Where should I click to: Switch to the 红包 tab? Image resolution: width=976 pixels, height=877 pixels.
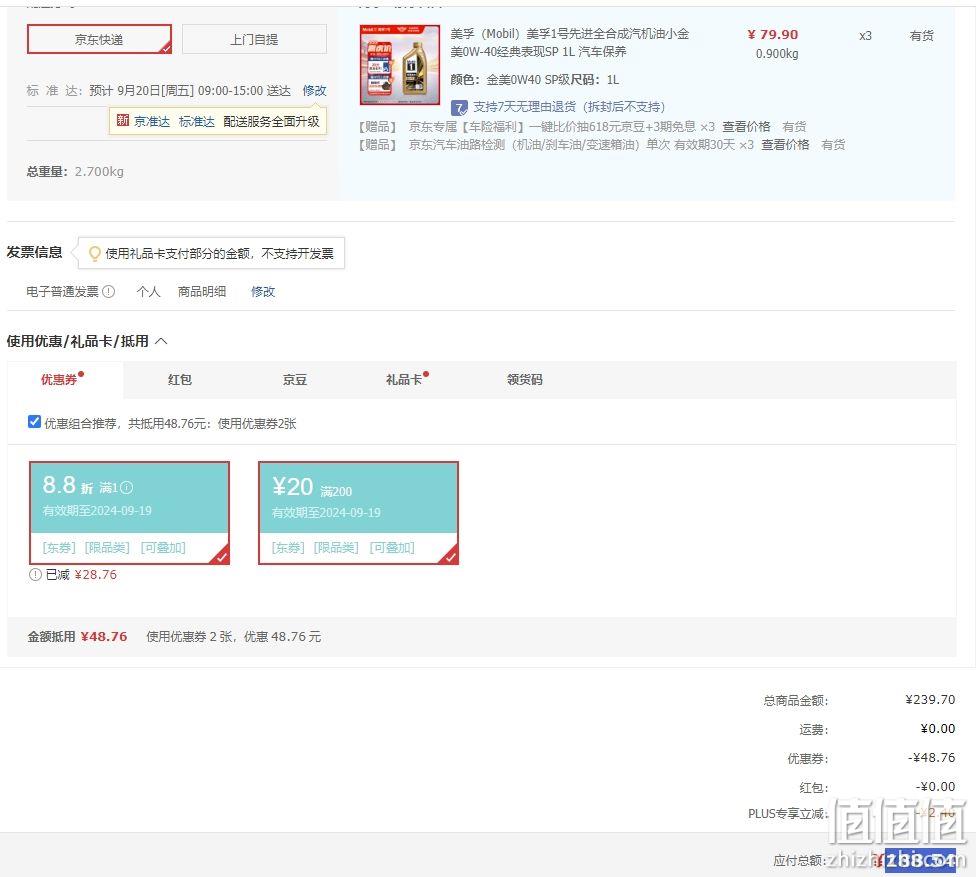pyautogui.click(x=180, y=380)
